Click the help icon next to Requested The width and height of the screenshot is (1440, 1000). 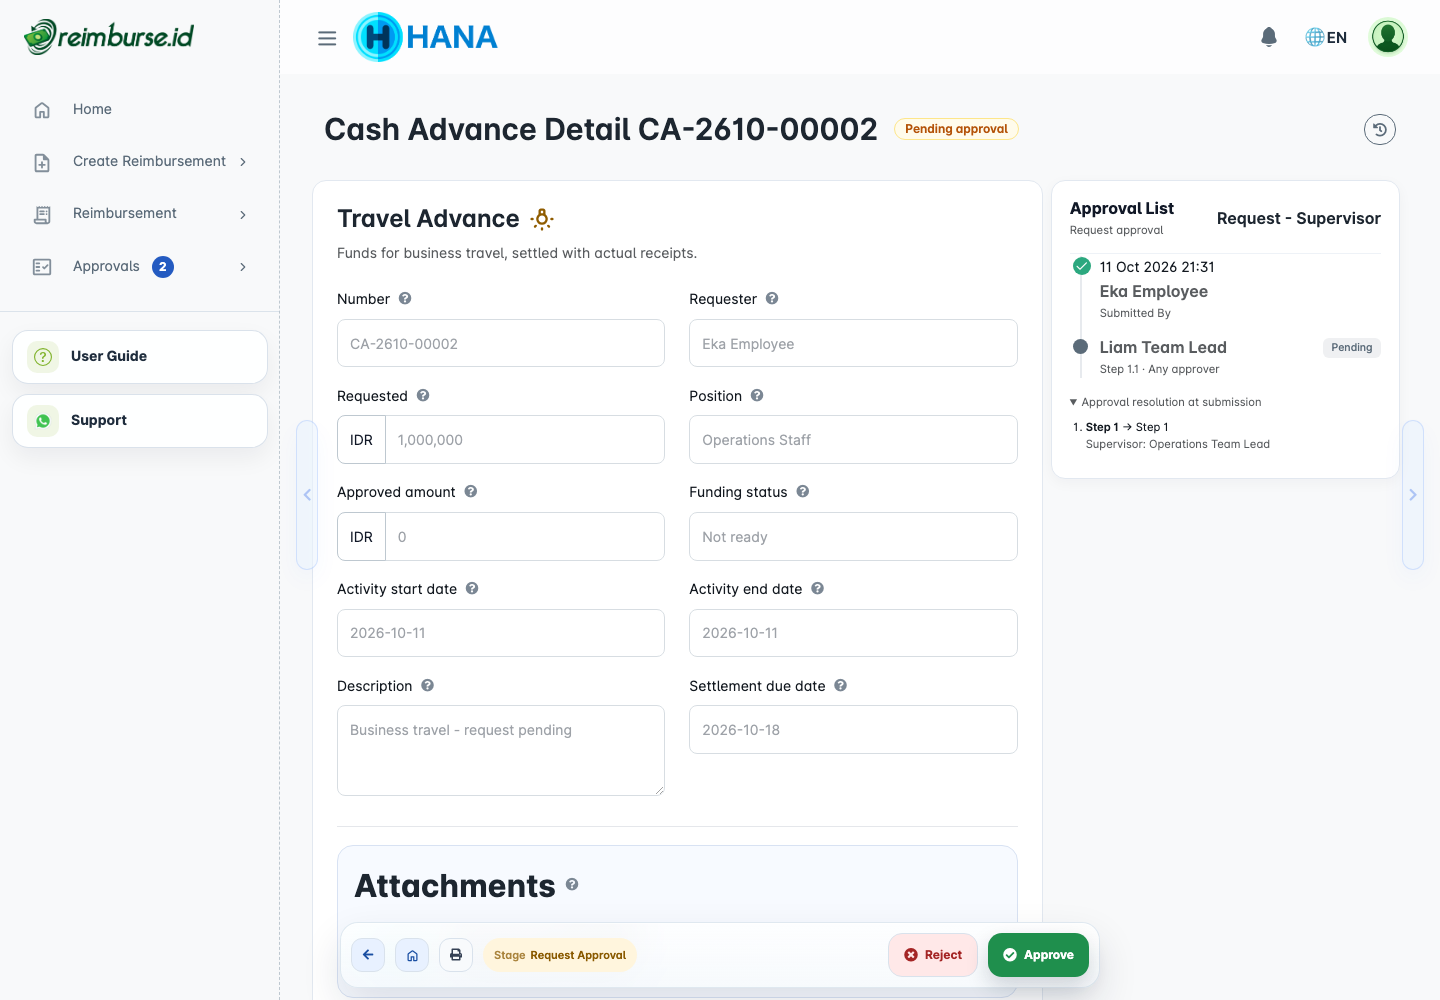[423, 395]
